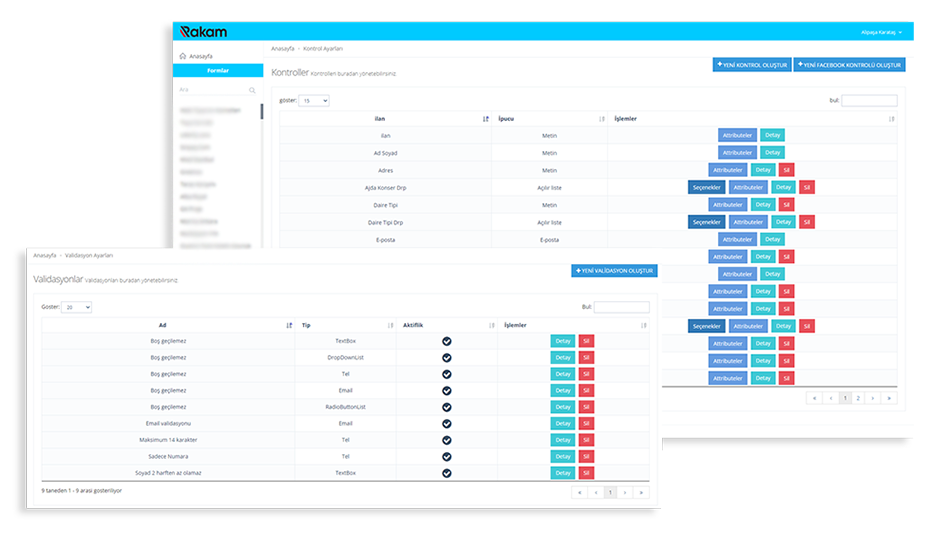950x534 pixels.
Task: Go to last page of Kontroller table
Action: click(888, 398)
